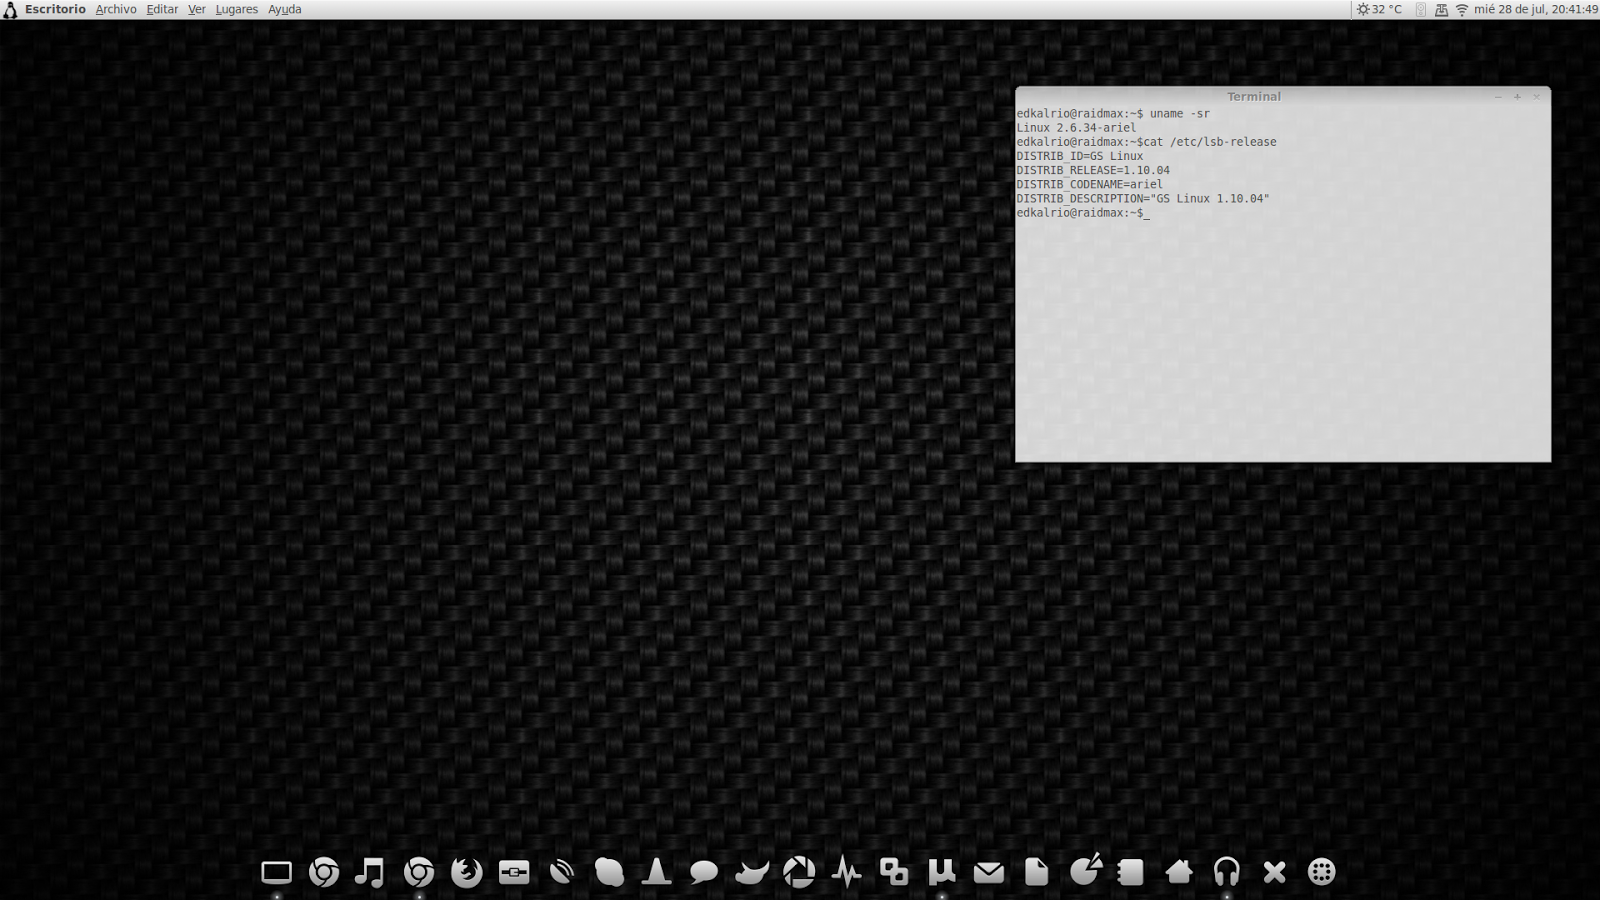Click the wifi signal icon in the panel
This screenshot has height=900, width=1600.
pyautogui.click(x=1462, y=9)
